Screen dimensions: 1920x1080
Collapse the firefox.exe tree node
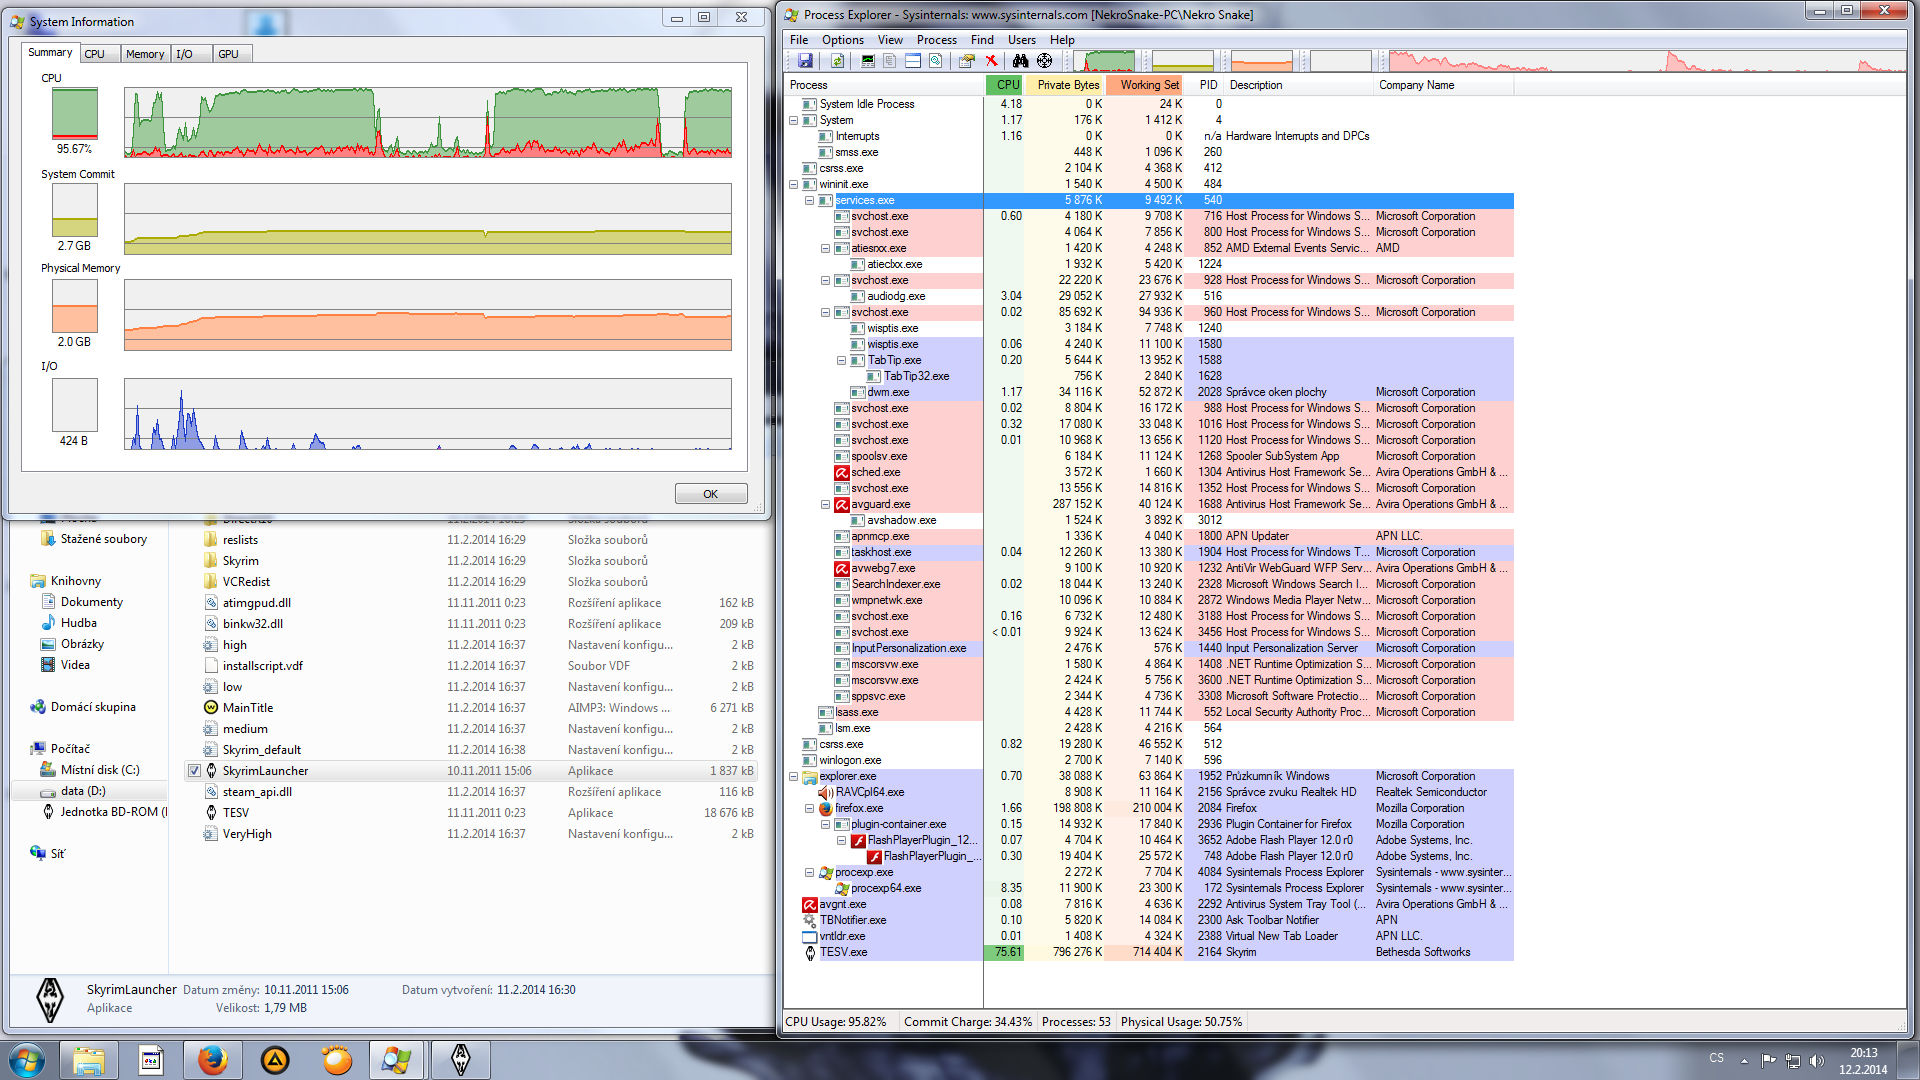(x=810, y=808)
